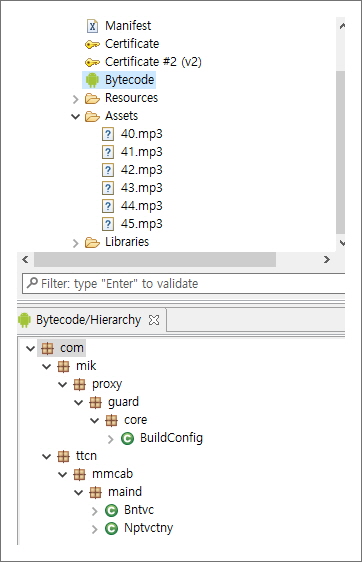Select the 40.mp3 file name
Viewport: 362px width, 562px height.
[142, 134]
